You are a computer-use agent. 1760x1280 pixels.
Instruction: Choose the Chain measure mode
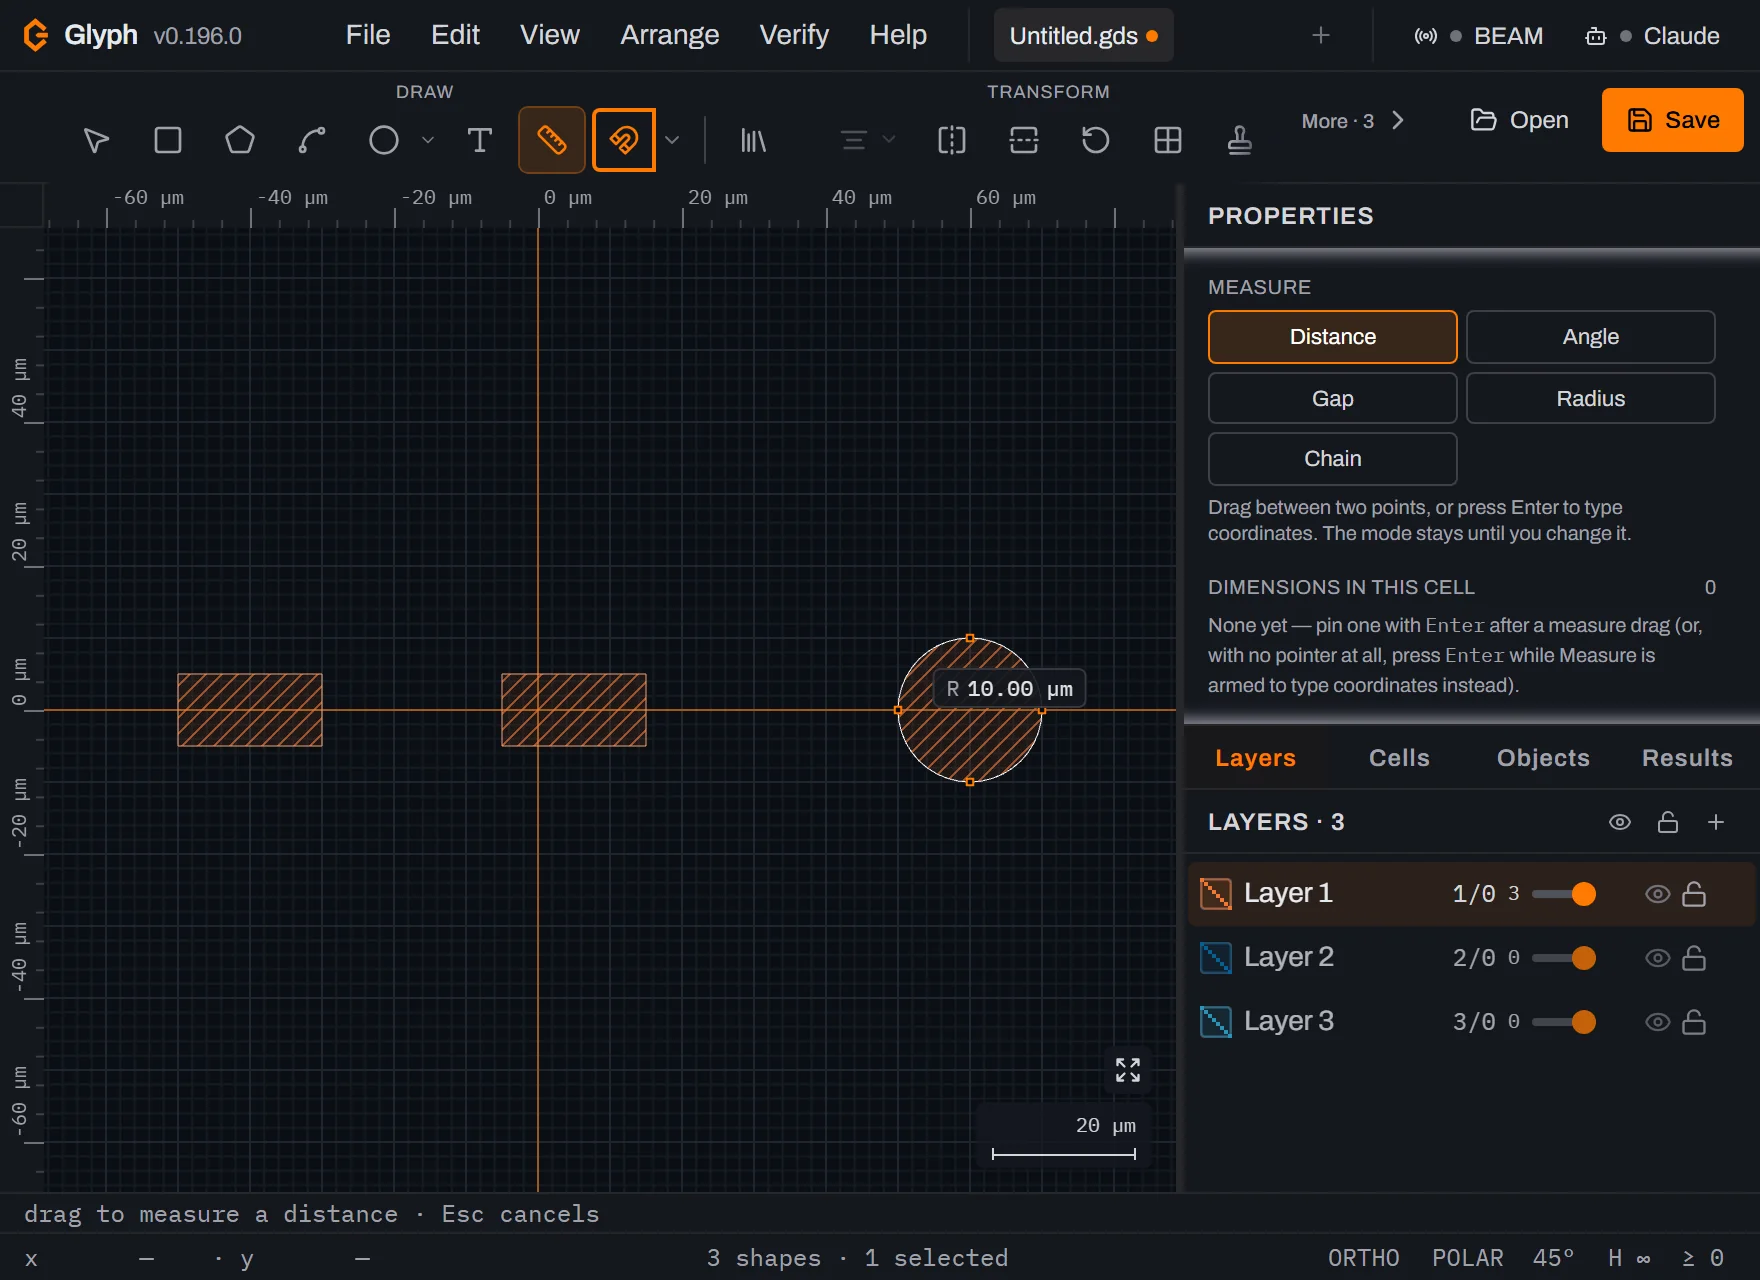(x=1332, y=459)
